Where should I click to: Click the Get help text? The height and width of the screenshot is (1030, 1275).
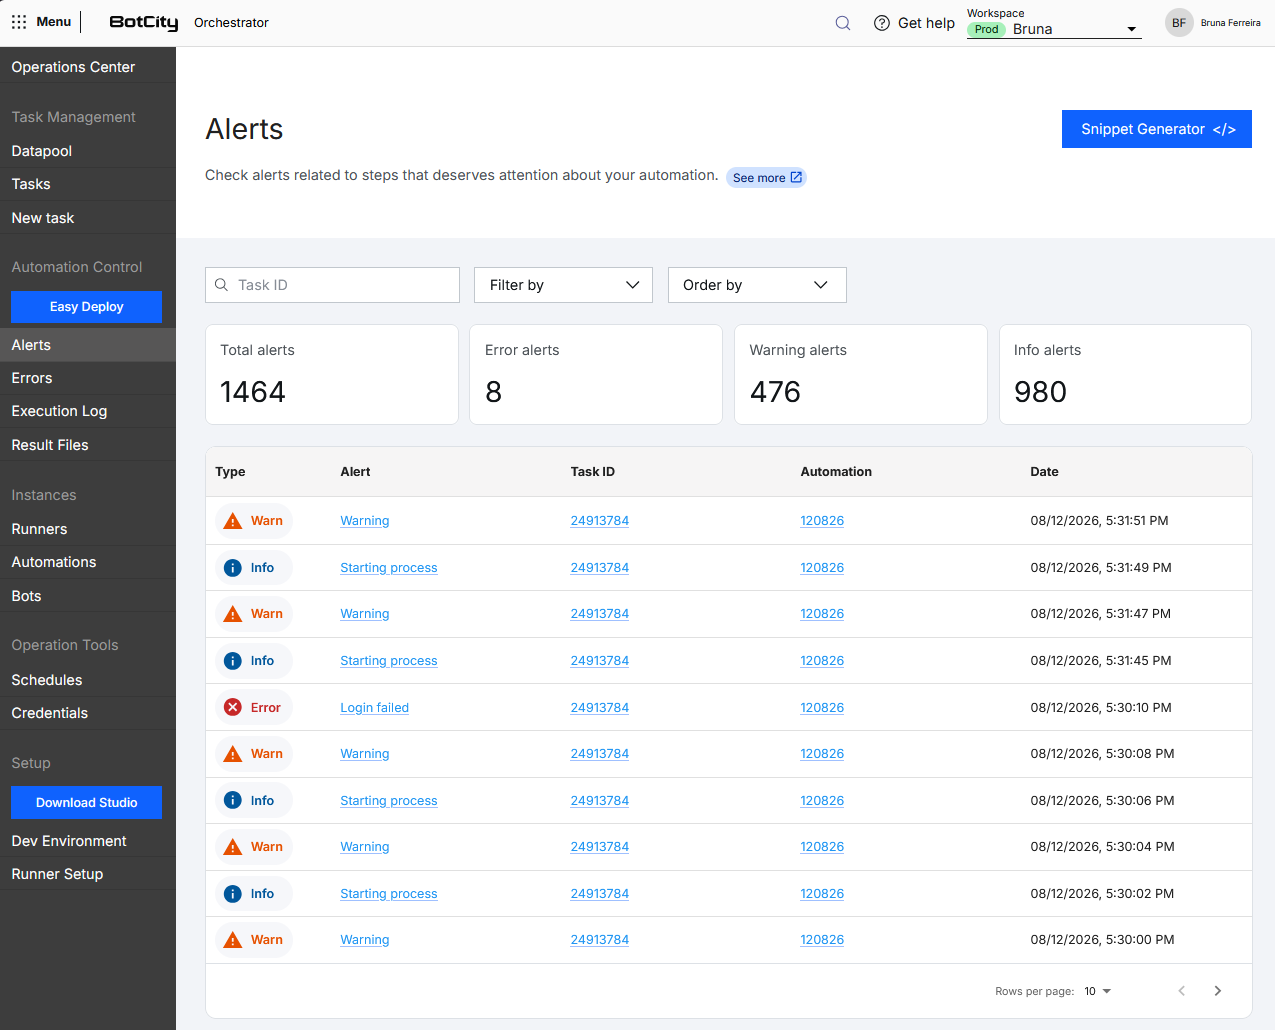click(926, 23)
